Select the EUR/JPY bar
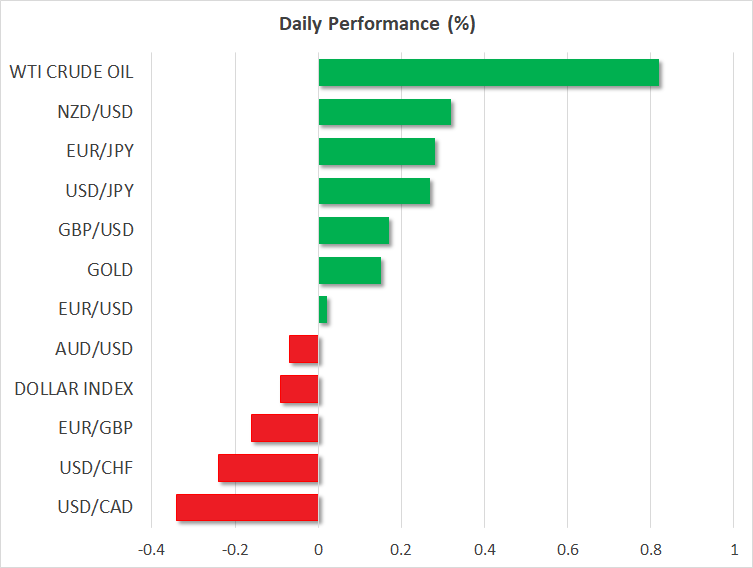Image resolution: width=753 pixels, height=568 pixels. tap(377, 152)
